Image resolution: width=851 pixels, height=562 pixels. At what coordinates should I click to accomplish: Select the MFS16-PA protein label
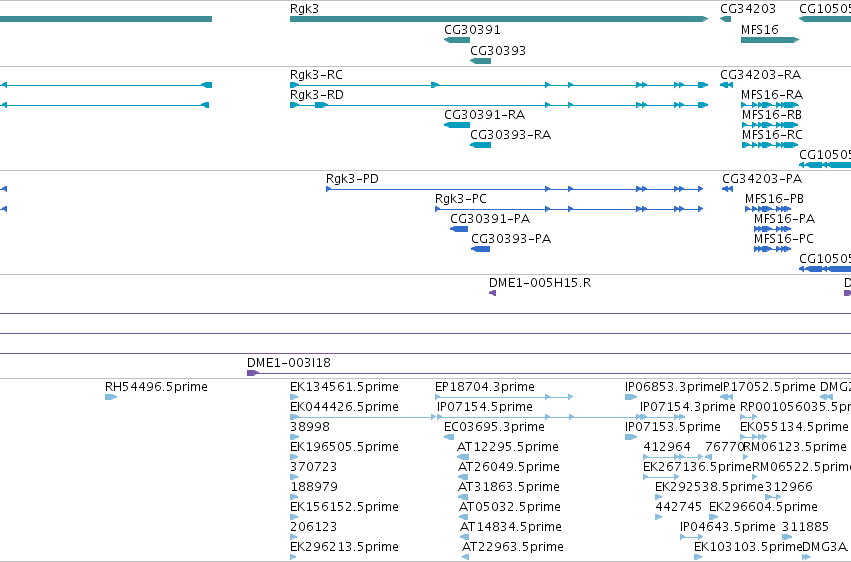[785, 219]
